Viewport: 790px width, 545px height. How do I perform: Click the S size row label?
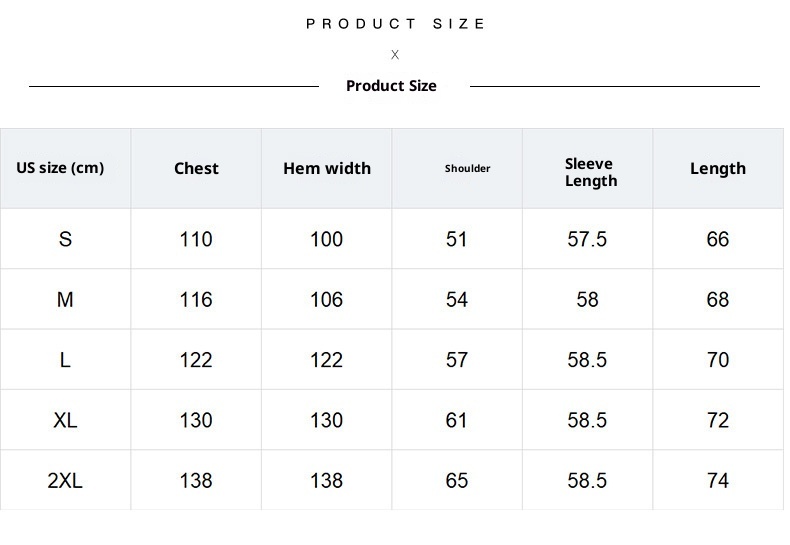pos(65,240)
